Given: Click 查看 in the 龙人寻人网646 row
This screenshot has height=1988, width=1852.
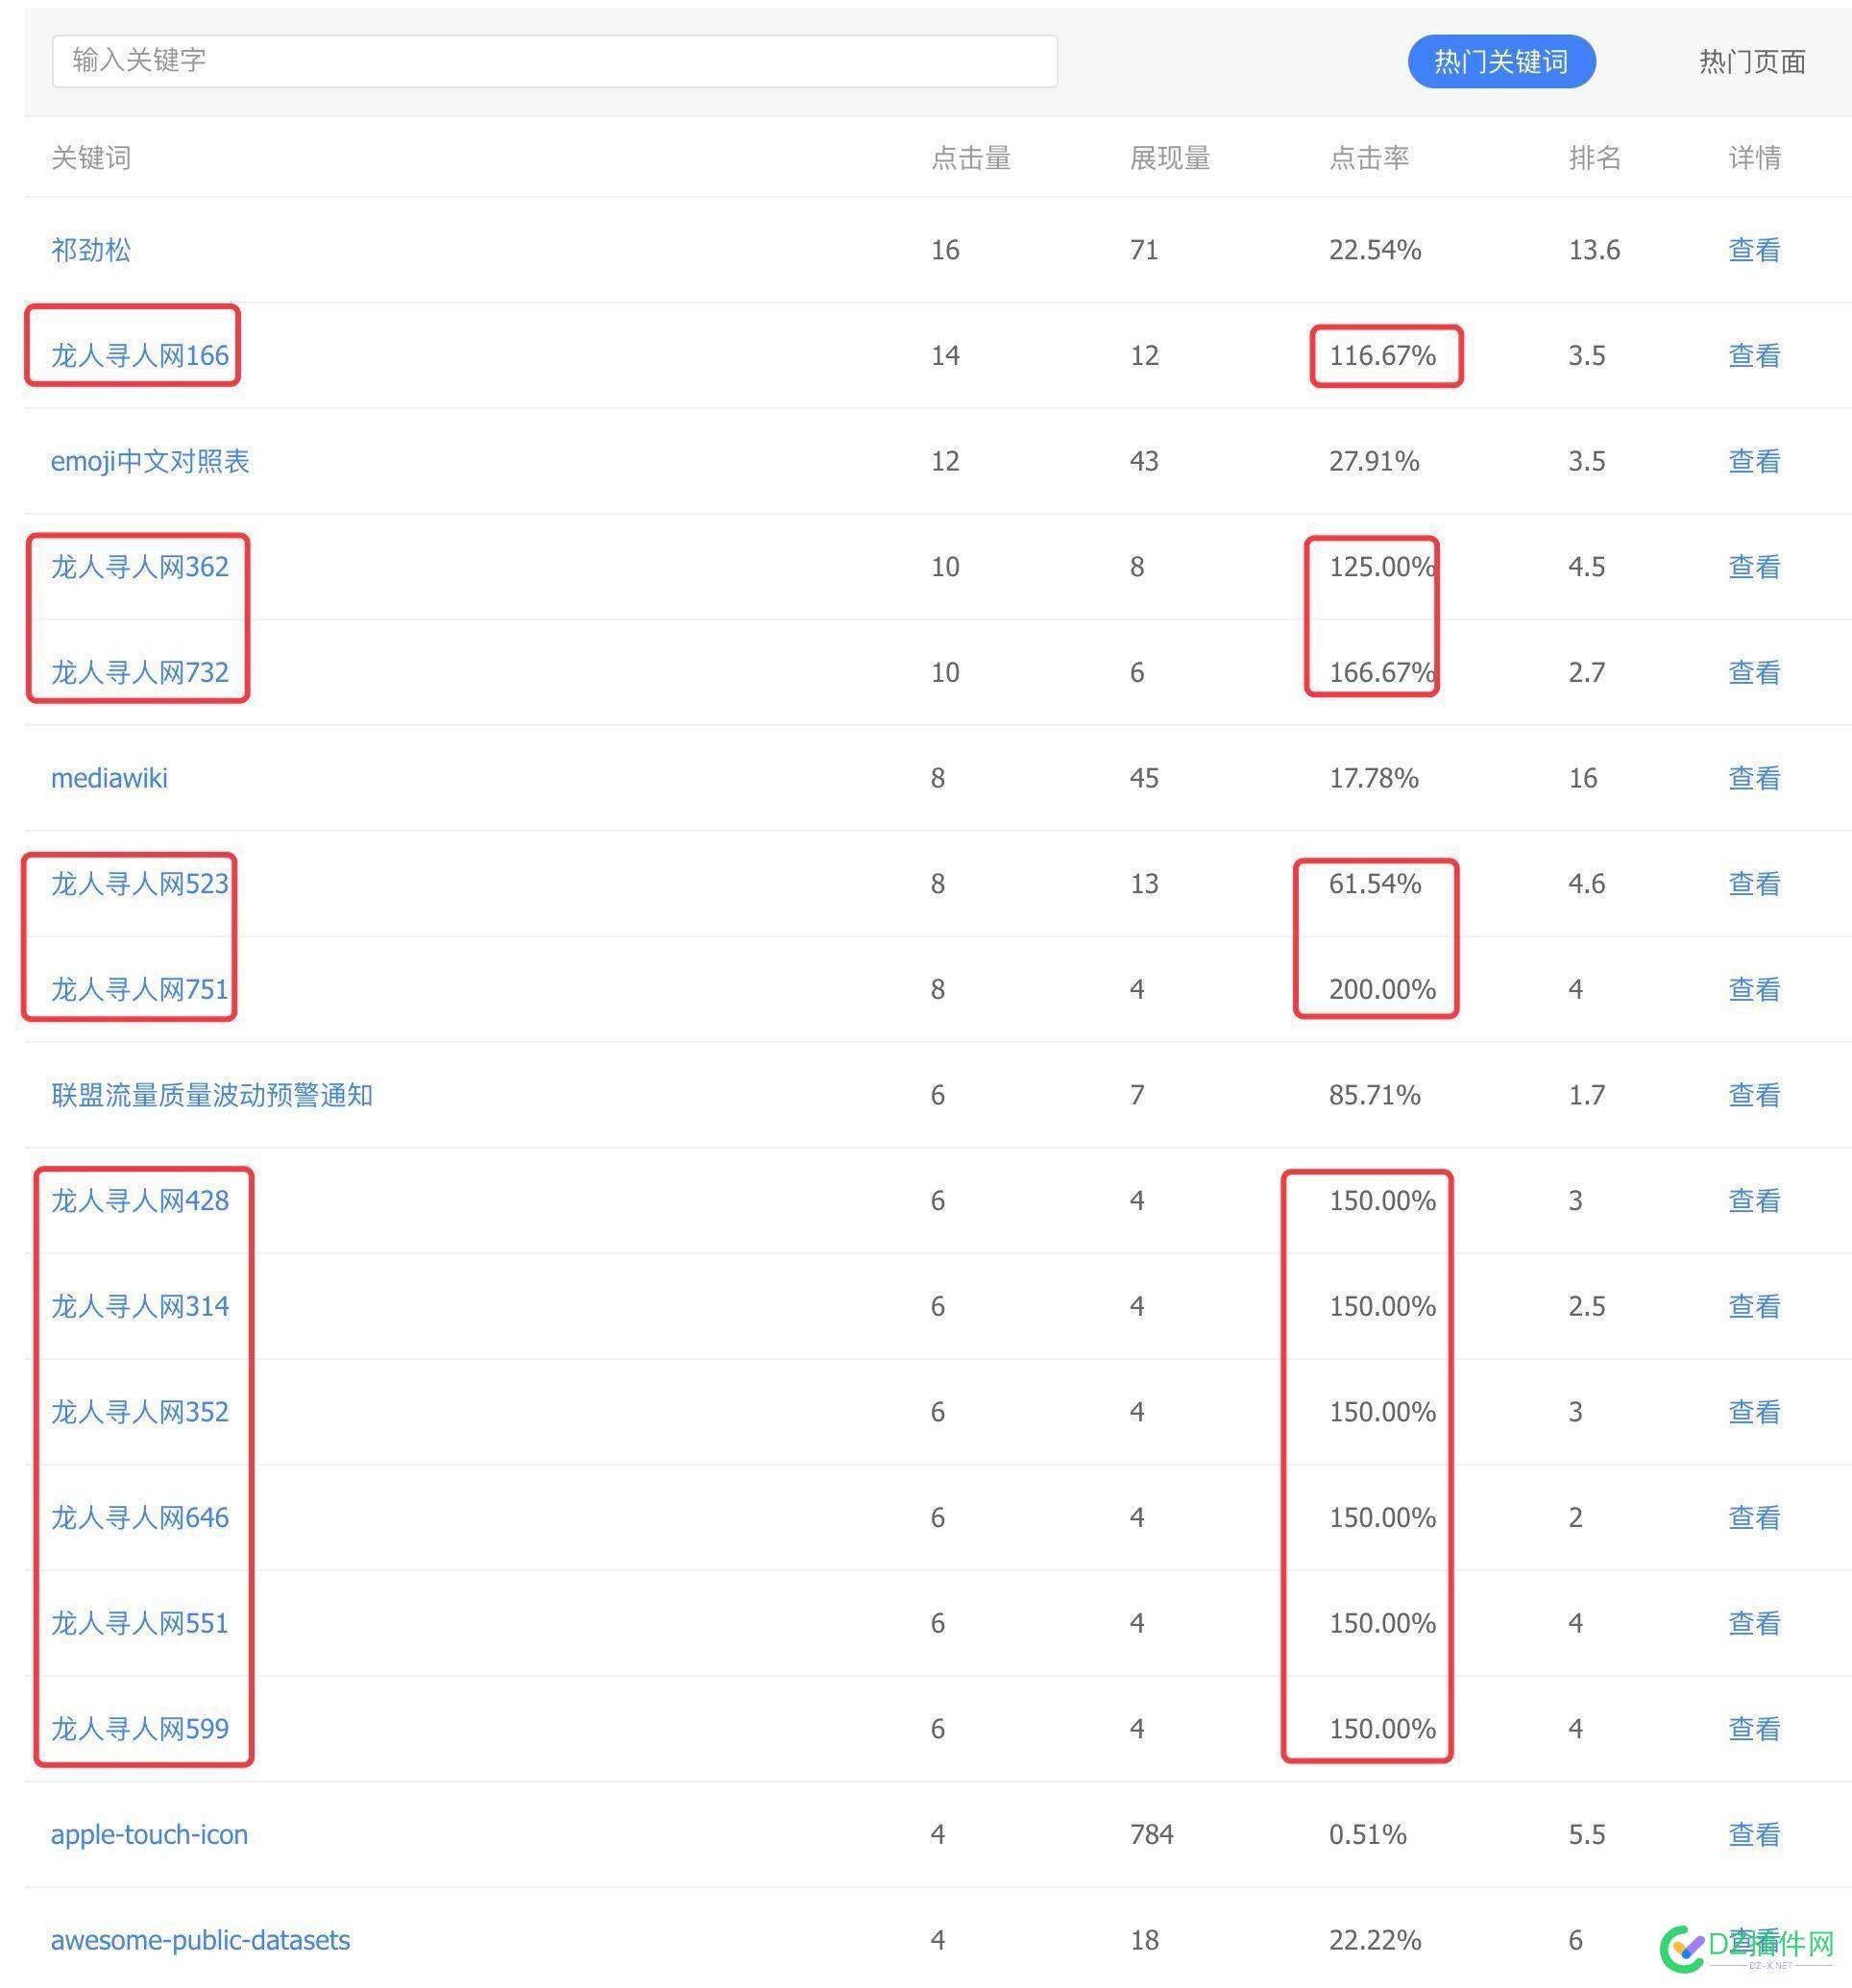Looking at the screenshot, I should (x=1753, y=1518).
